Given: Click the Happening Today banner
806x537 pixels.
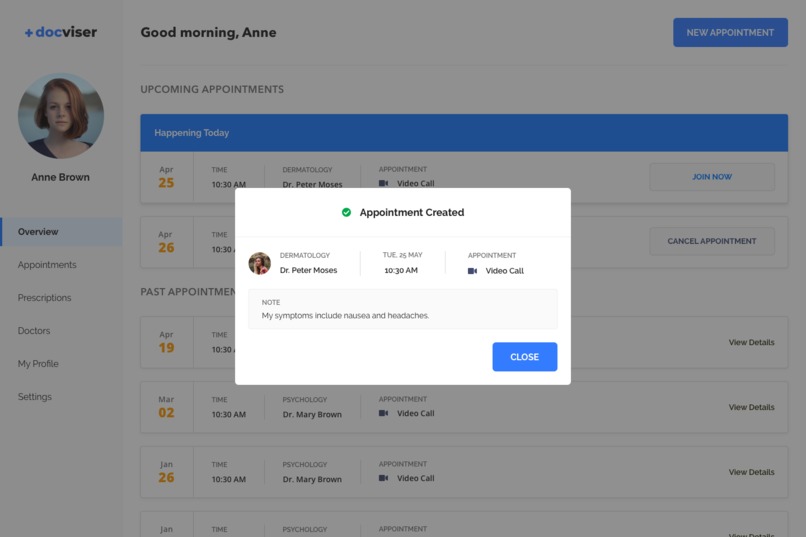Looking at the screenshot, I should click(464, 133).
